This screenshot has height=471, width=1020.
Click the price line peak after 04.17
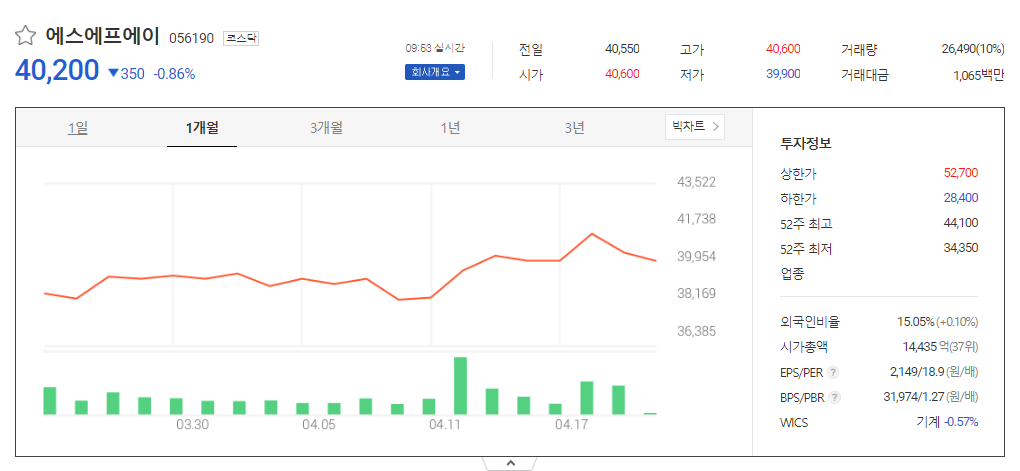592,234
